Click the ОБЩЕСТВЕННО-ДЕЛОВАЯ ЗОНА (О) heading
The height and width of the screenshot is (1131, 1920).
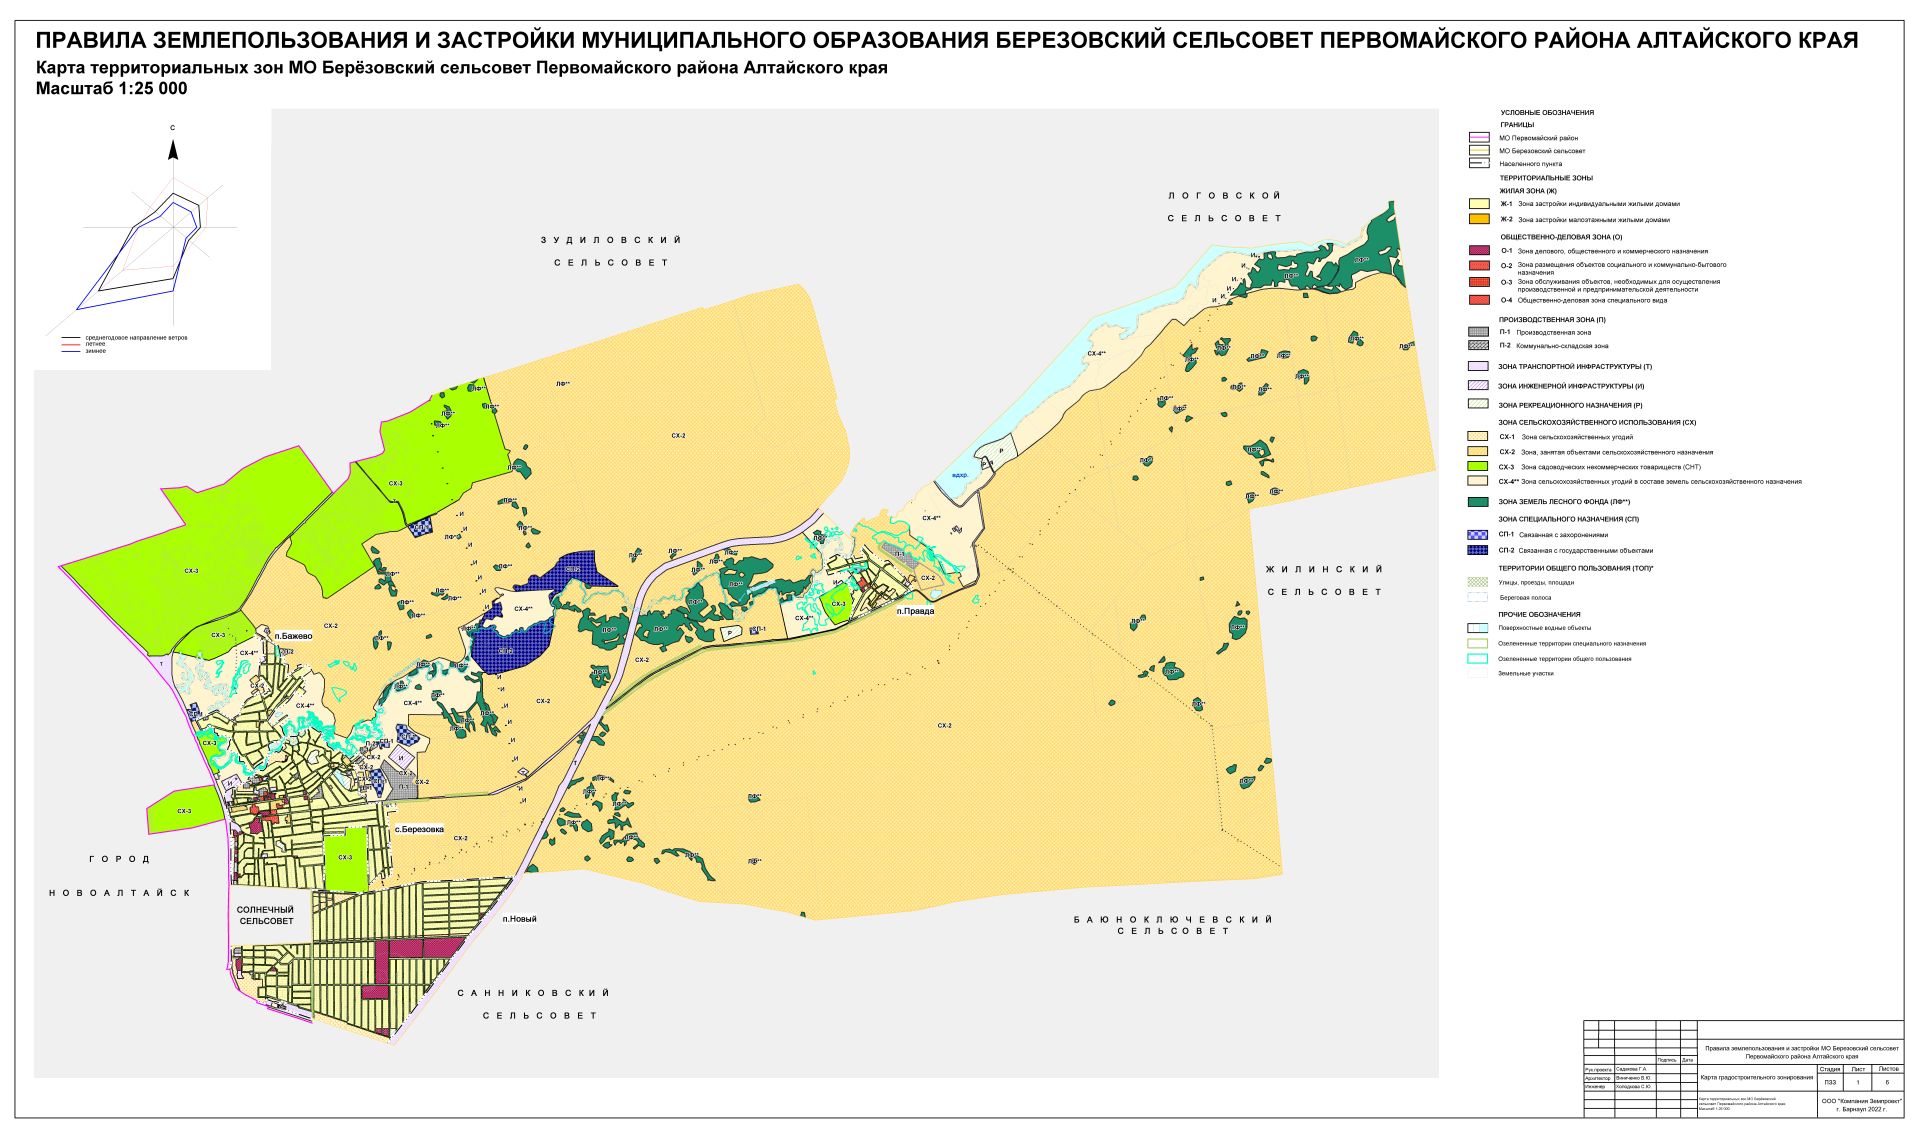click(1561, 237)
